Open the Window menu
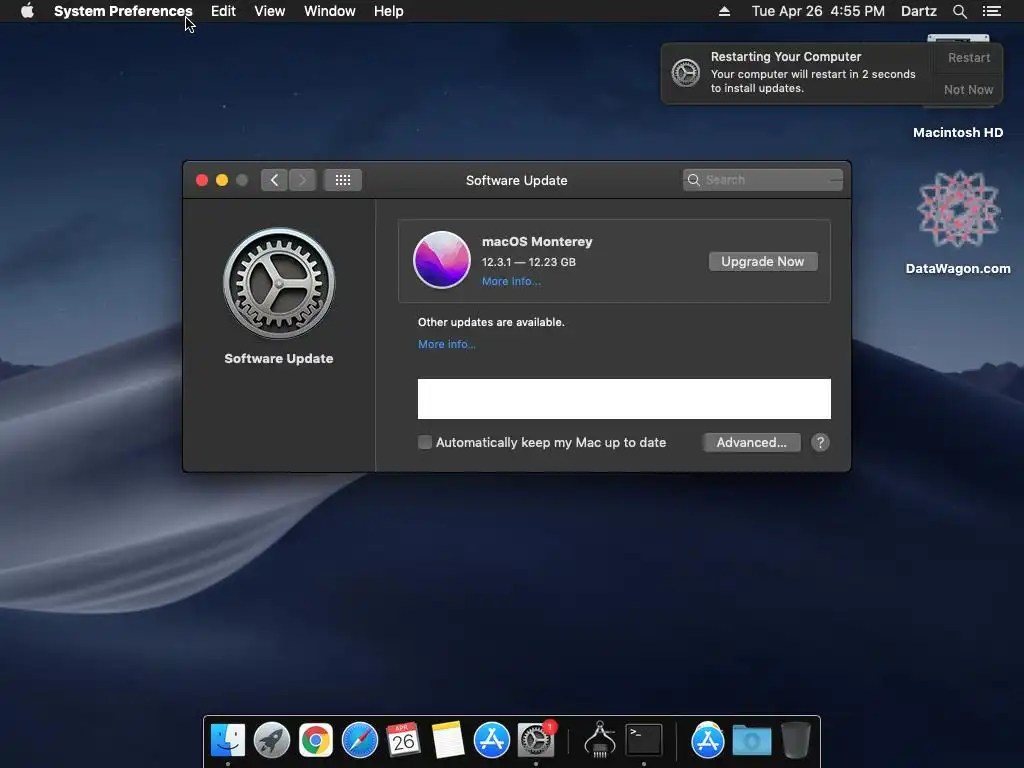 (329, 11)
